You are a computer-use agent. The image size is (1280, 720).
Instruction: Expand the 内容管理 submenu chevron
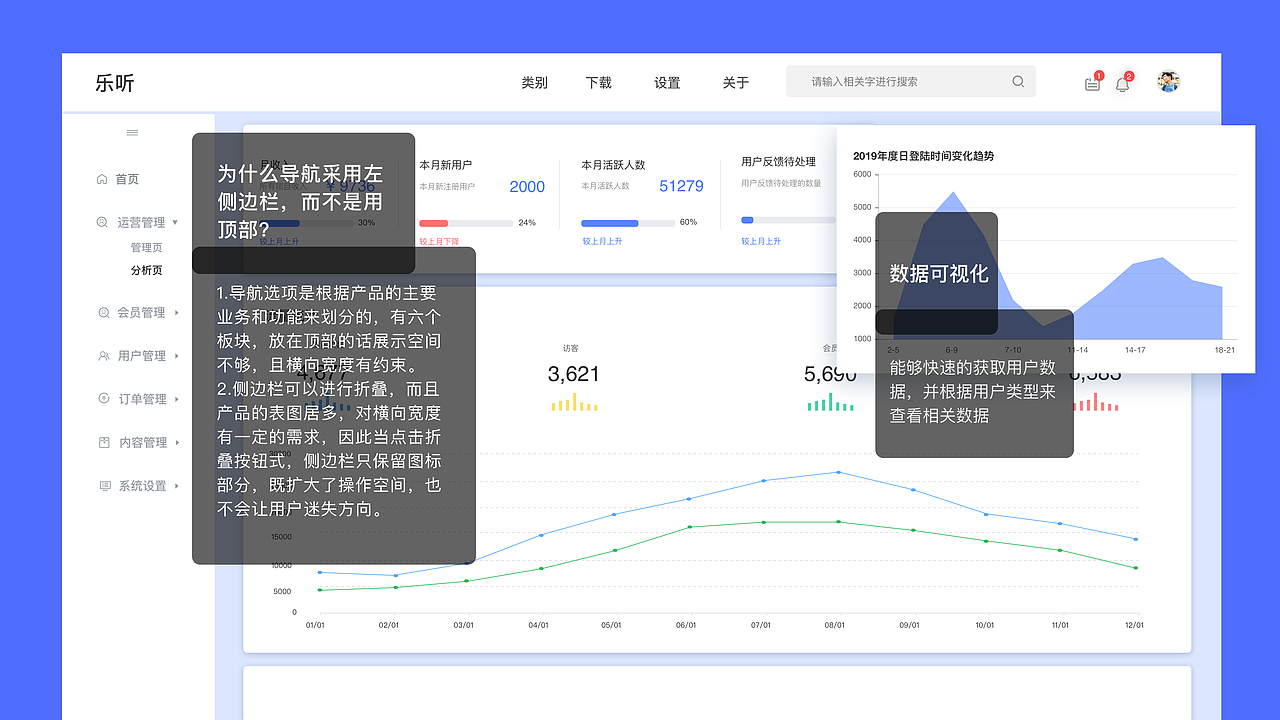pos(178,442)
